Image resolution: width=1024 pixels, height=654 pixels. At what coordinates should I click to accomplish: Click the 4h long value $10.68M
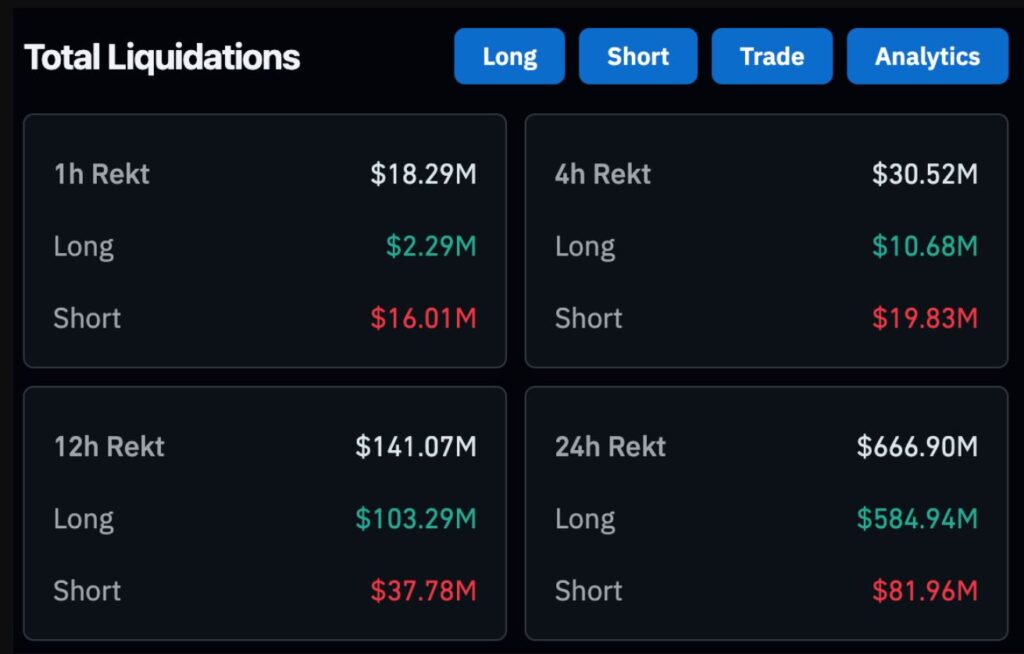click(x=924, y=246)
